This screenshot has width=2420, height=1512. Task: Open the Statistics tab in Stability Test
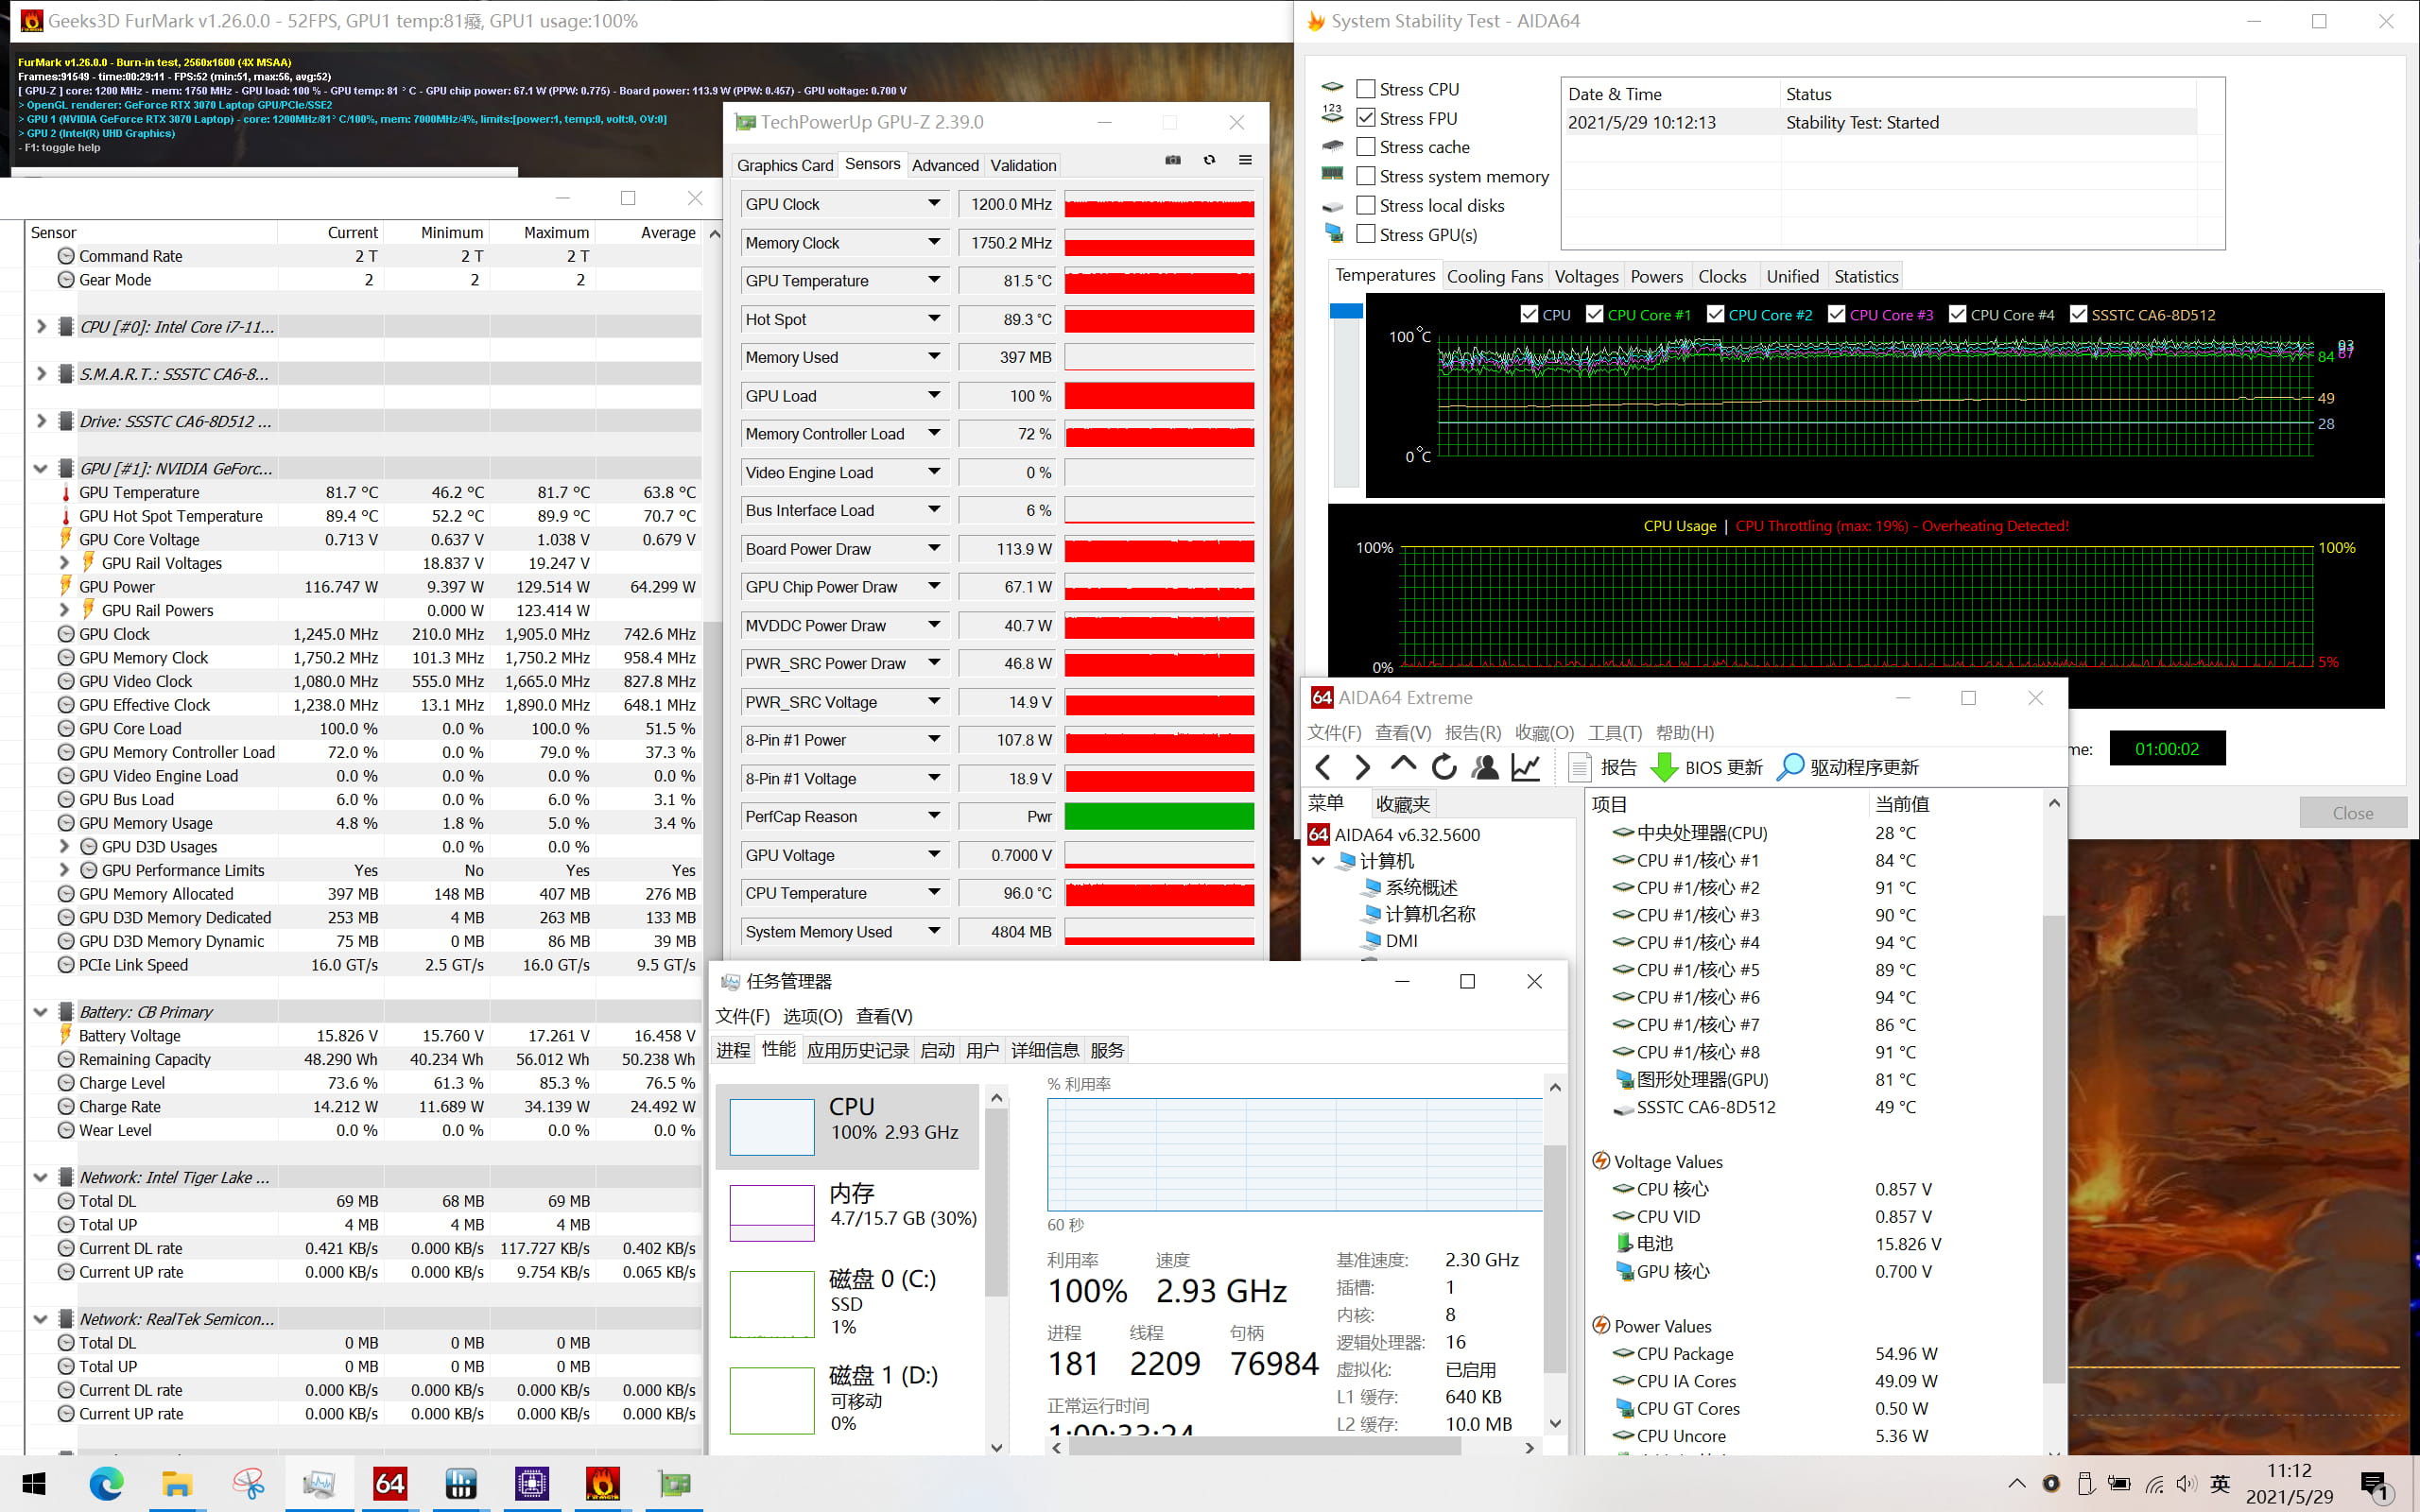click(x=1866, y=277)
